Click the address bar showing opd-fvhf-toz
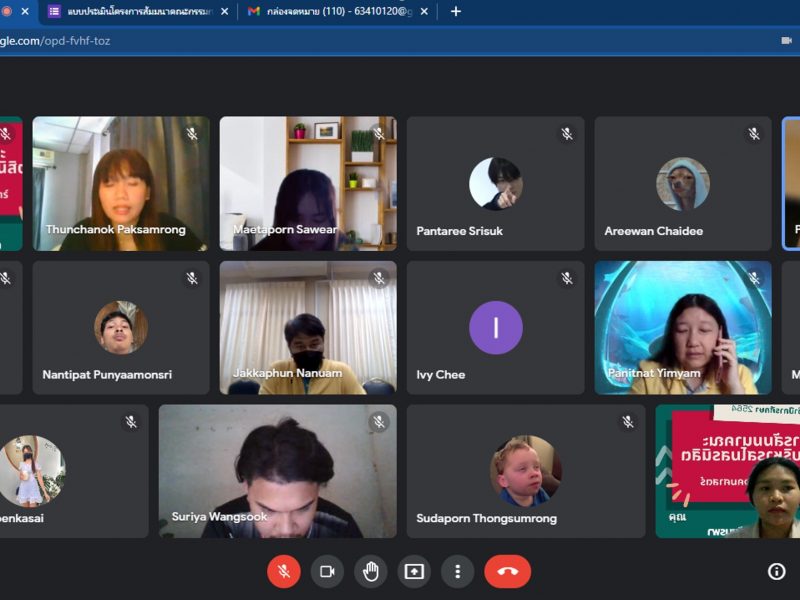The image size is (800, 600). pyautogui.click(x=300, y=40)
